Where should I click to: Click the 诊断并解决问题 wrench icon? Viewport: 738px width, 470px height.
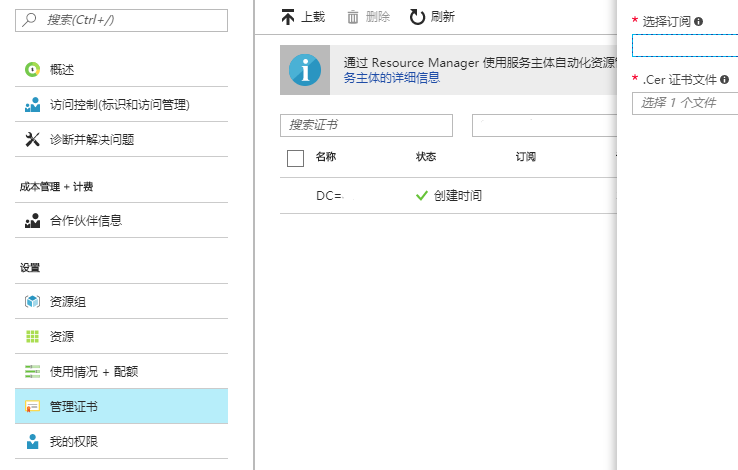click(x=32, y=139)
